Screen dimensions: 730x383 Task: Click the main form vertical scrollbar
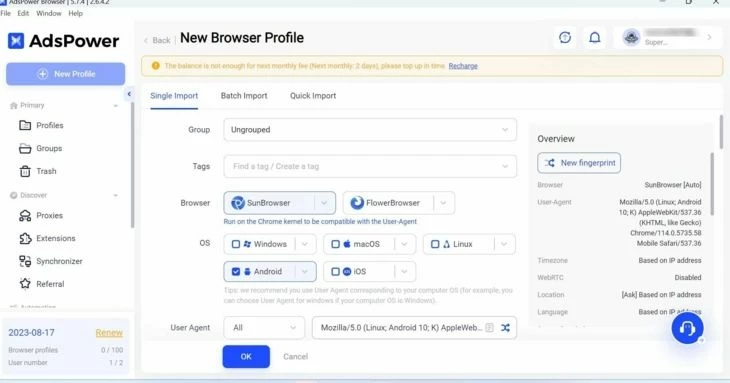coord(721,132)
